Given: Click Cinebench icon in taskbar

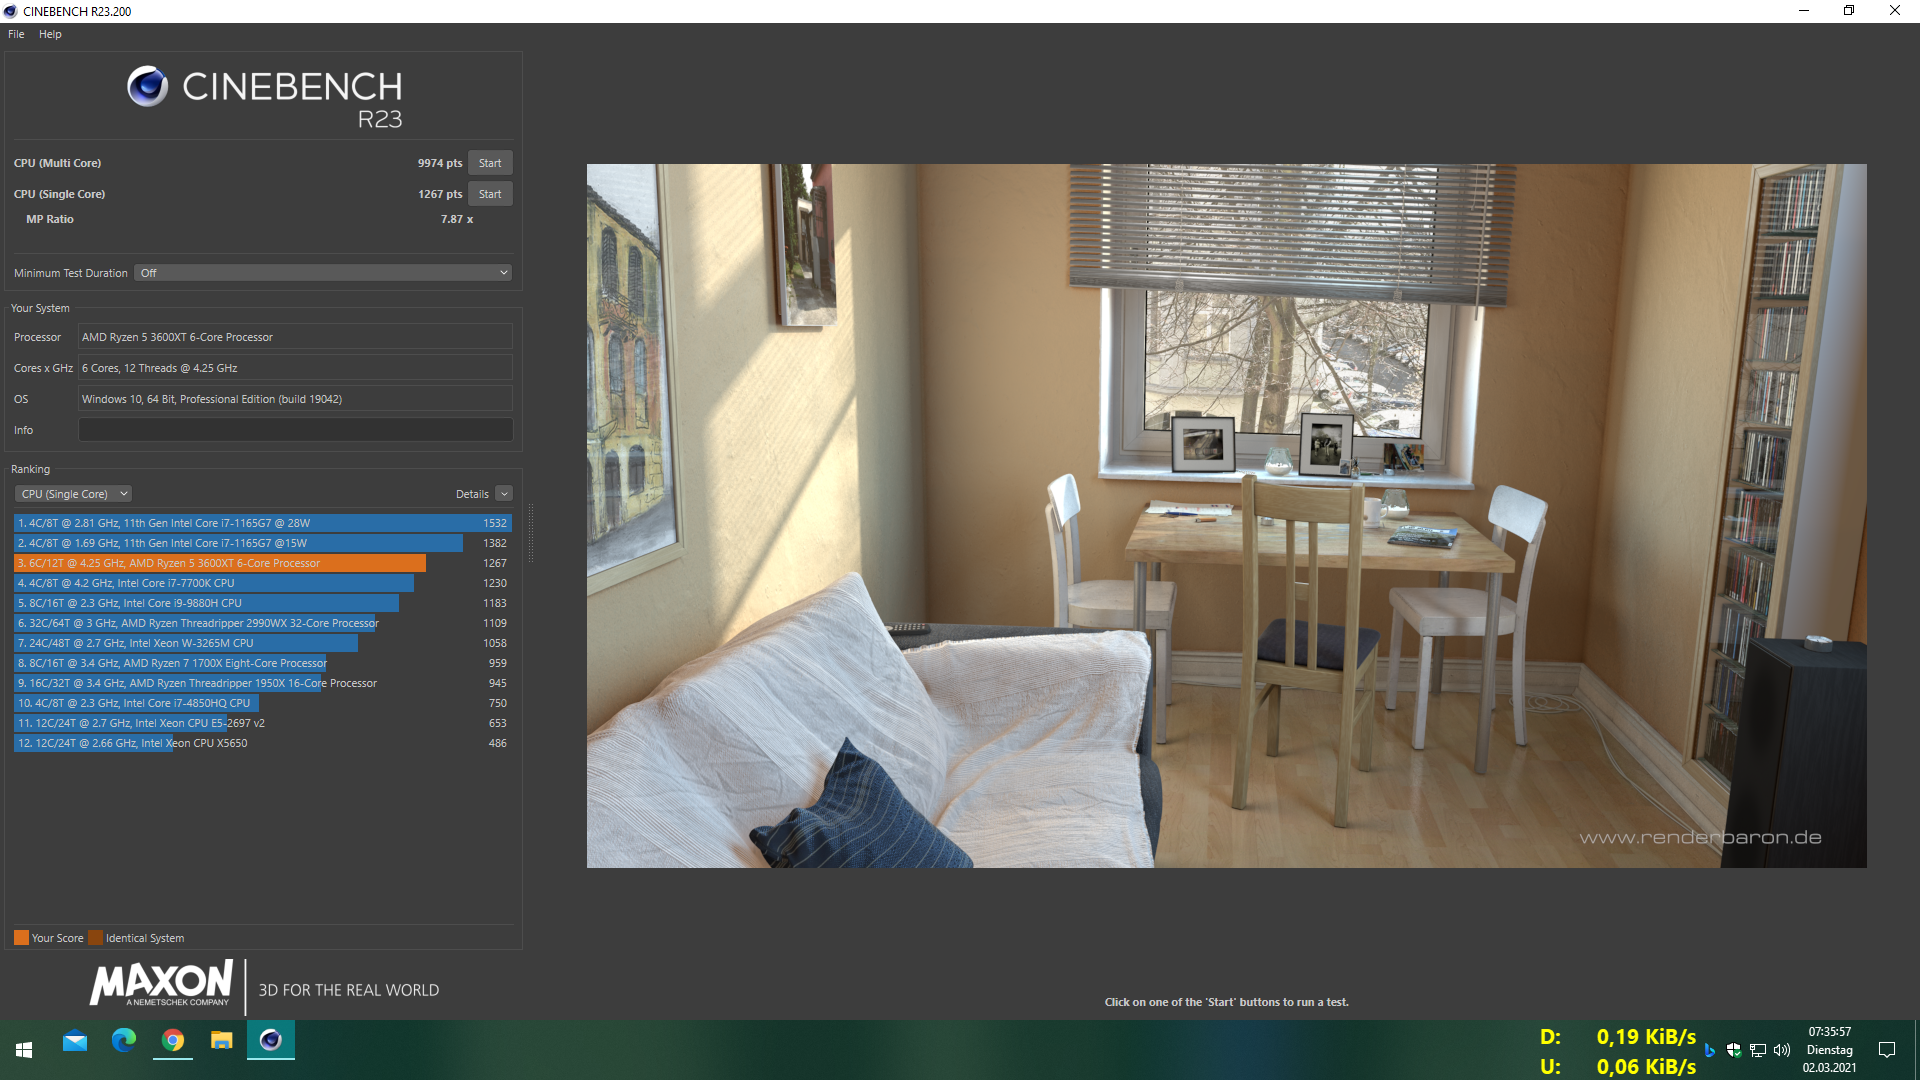Looking at the screenshot, I should [x=271, y=1042].
